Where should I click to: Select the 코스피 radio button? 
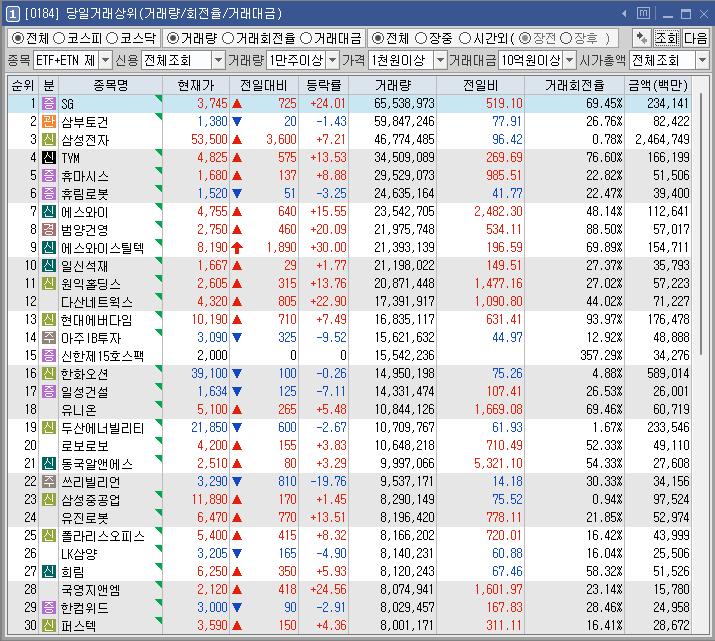click(x=59, y=38)
